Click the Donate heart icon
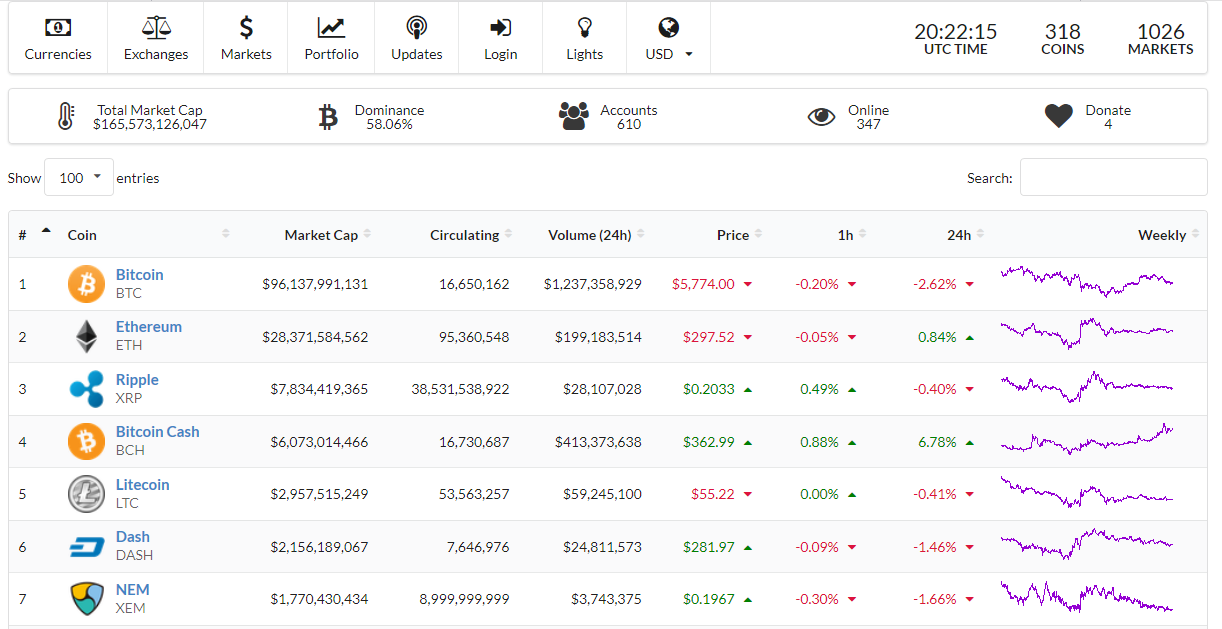This screenshot has width=1222, height=629. pyautogui.click(x=1059, y=117)
